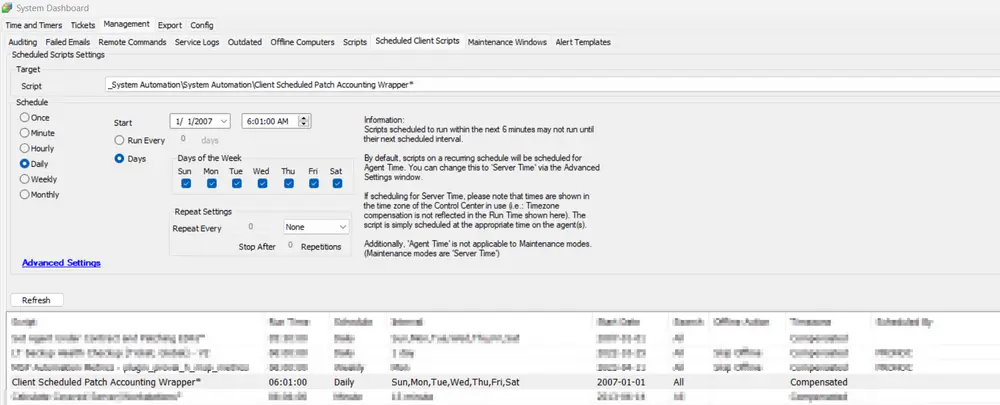Screen dimensions: 1000x405
Task: Open the Repeat Every None dropdown
Action: click(x=342, y=227)
